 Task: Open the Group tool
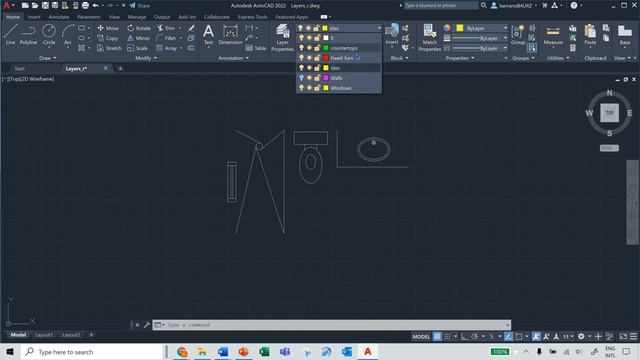[x=518, y=34]
